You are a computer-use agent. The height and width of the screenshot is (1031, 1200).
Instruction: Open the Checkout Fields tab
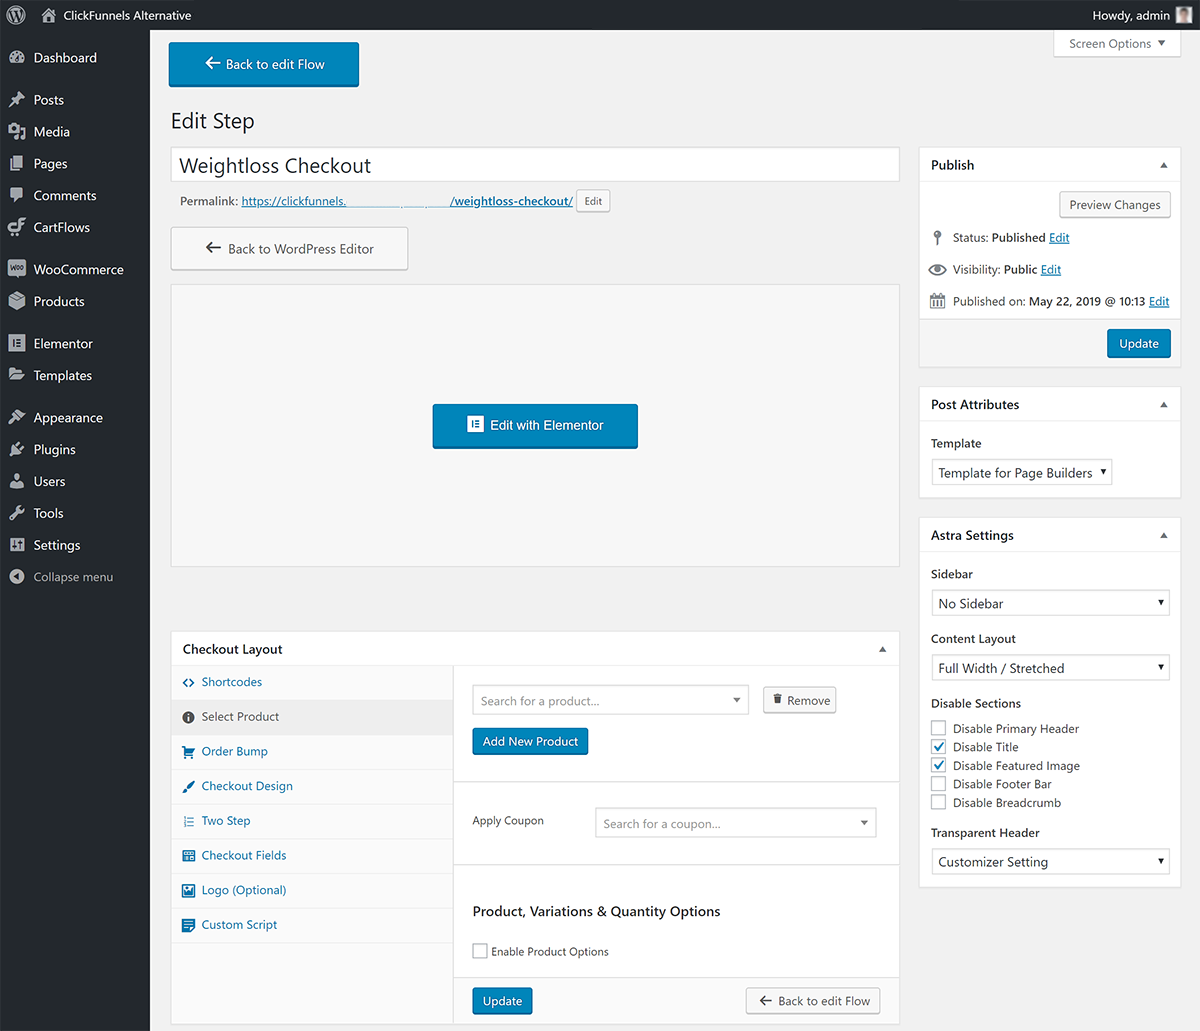(x=312, y=856)
